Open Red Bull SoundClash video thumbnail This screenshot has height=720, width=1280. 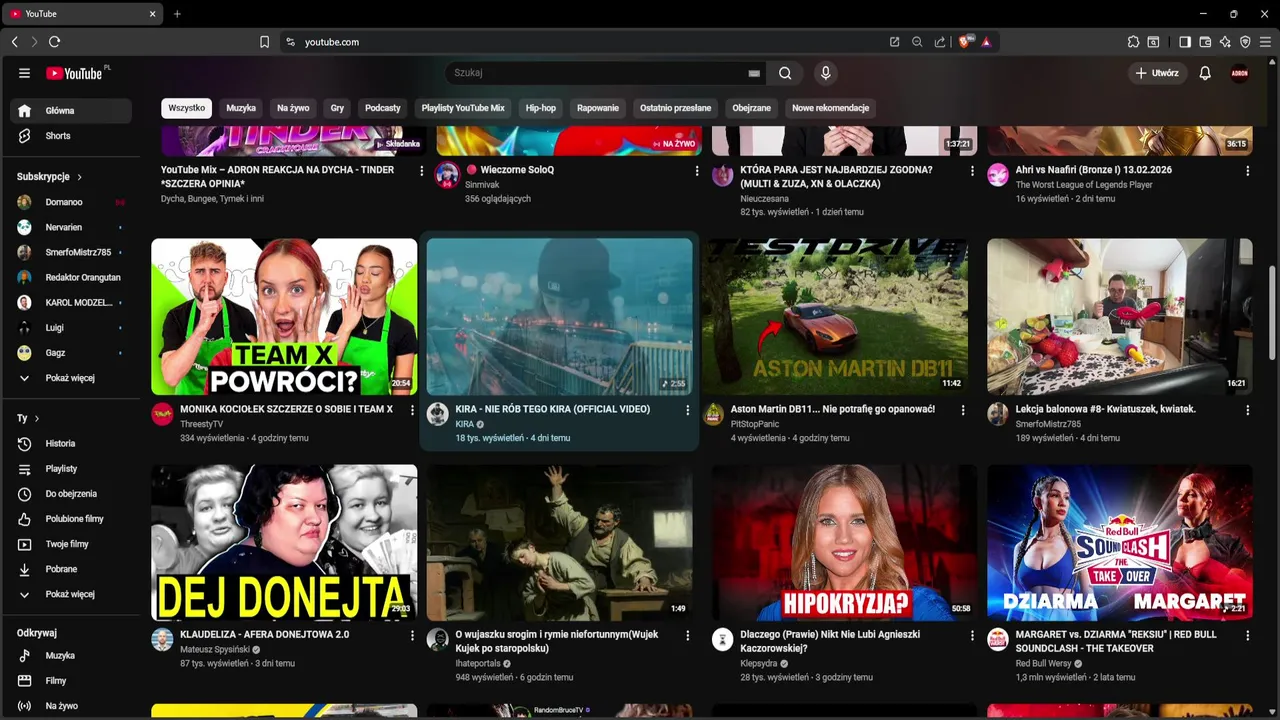1120,542
